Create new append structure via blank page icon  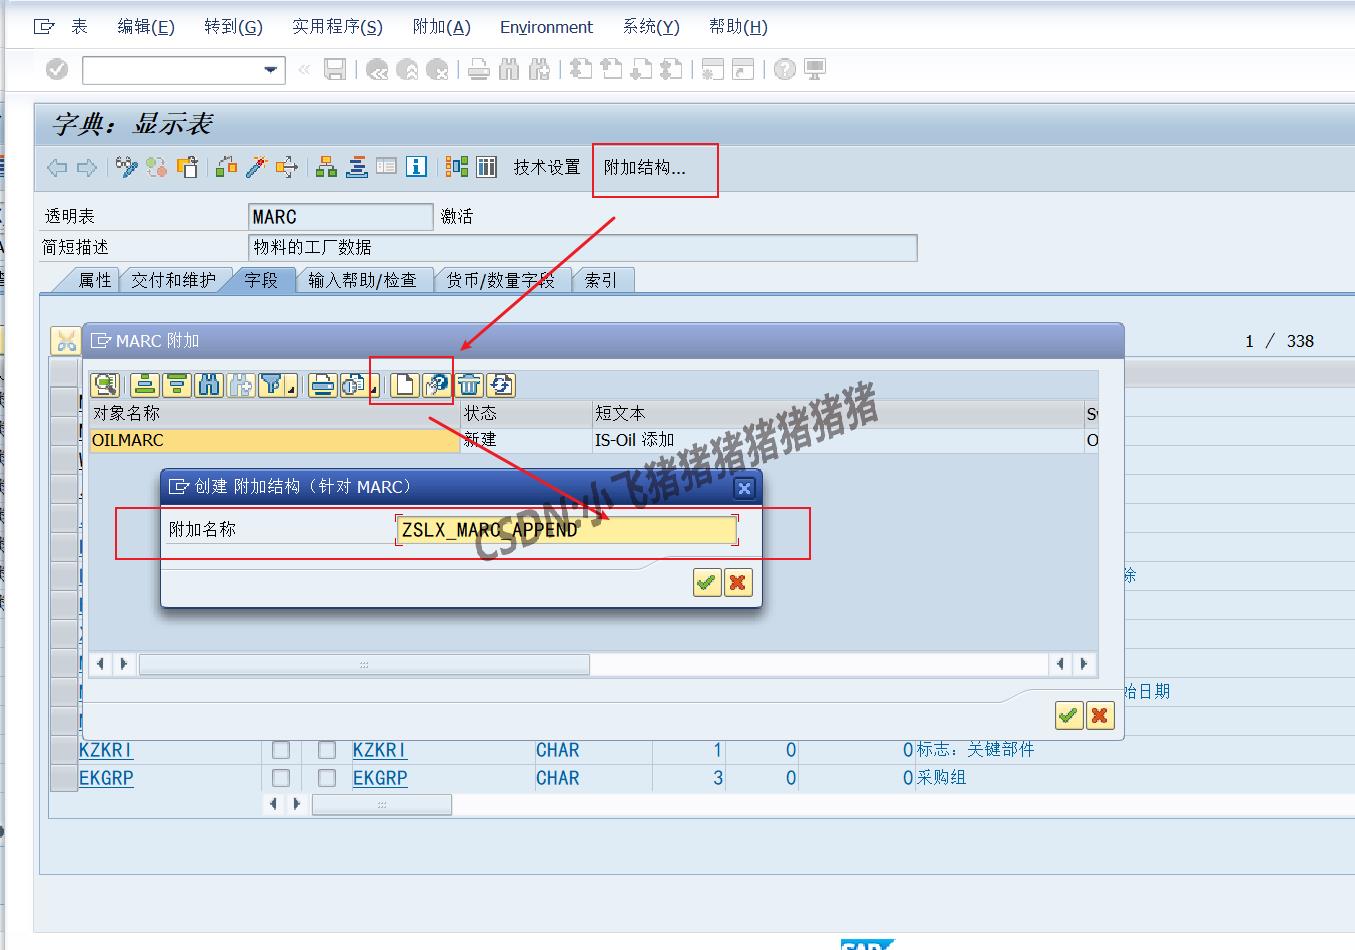pos(405,385)
